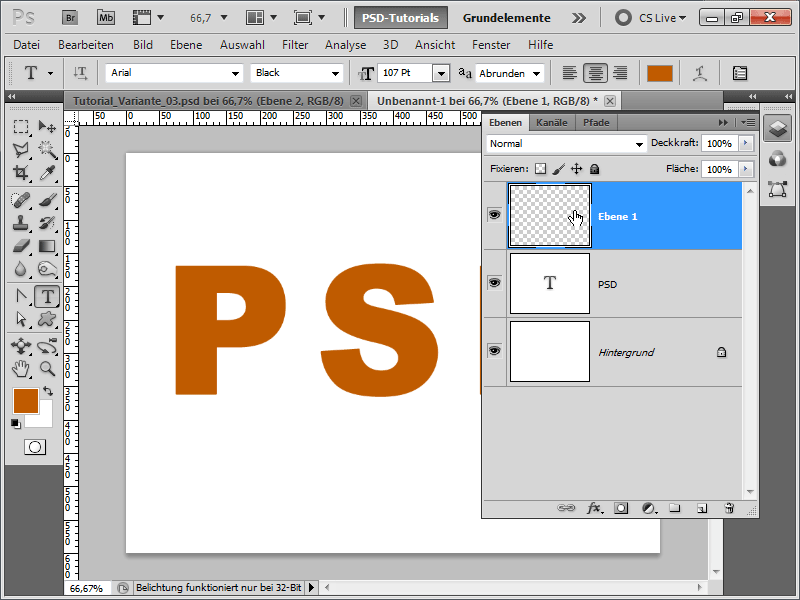
Task: Open the Filter menu
Action: pos(295,45)
